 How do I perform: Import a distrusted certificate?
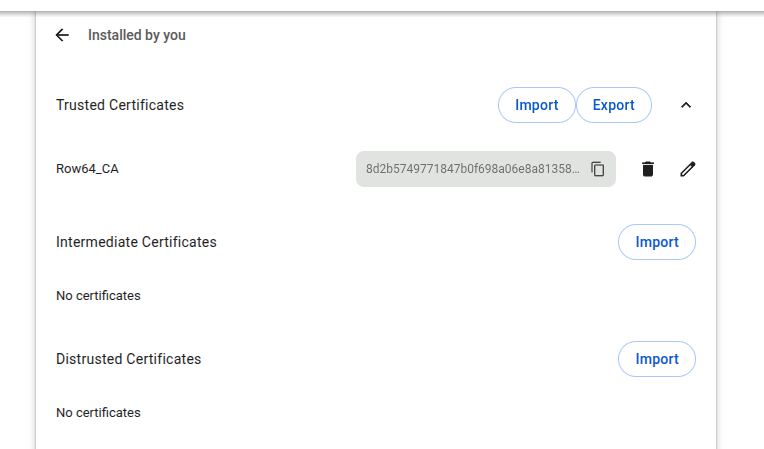point(656,359)
